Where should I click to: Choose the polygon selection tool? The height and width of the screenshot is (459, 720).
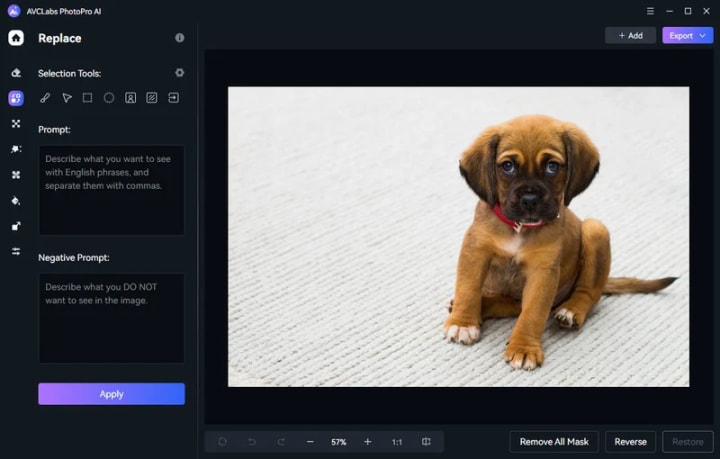[x=67, y=98]
